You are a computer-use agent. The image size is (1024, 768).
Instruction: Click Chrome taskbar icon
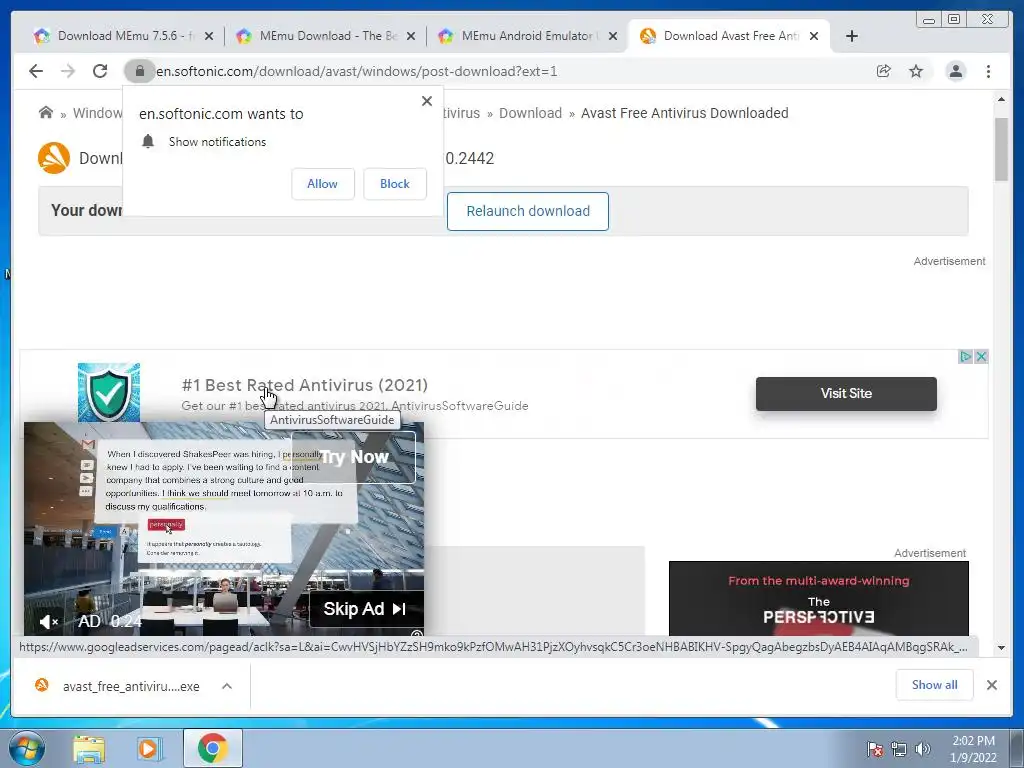click(x=212, y=748)
